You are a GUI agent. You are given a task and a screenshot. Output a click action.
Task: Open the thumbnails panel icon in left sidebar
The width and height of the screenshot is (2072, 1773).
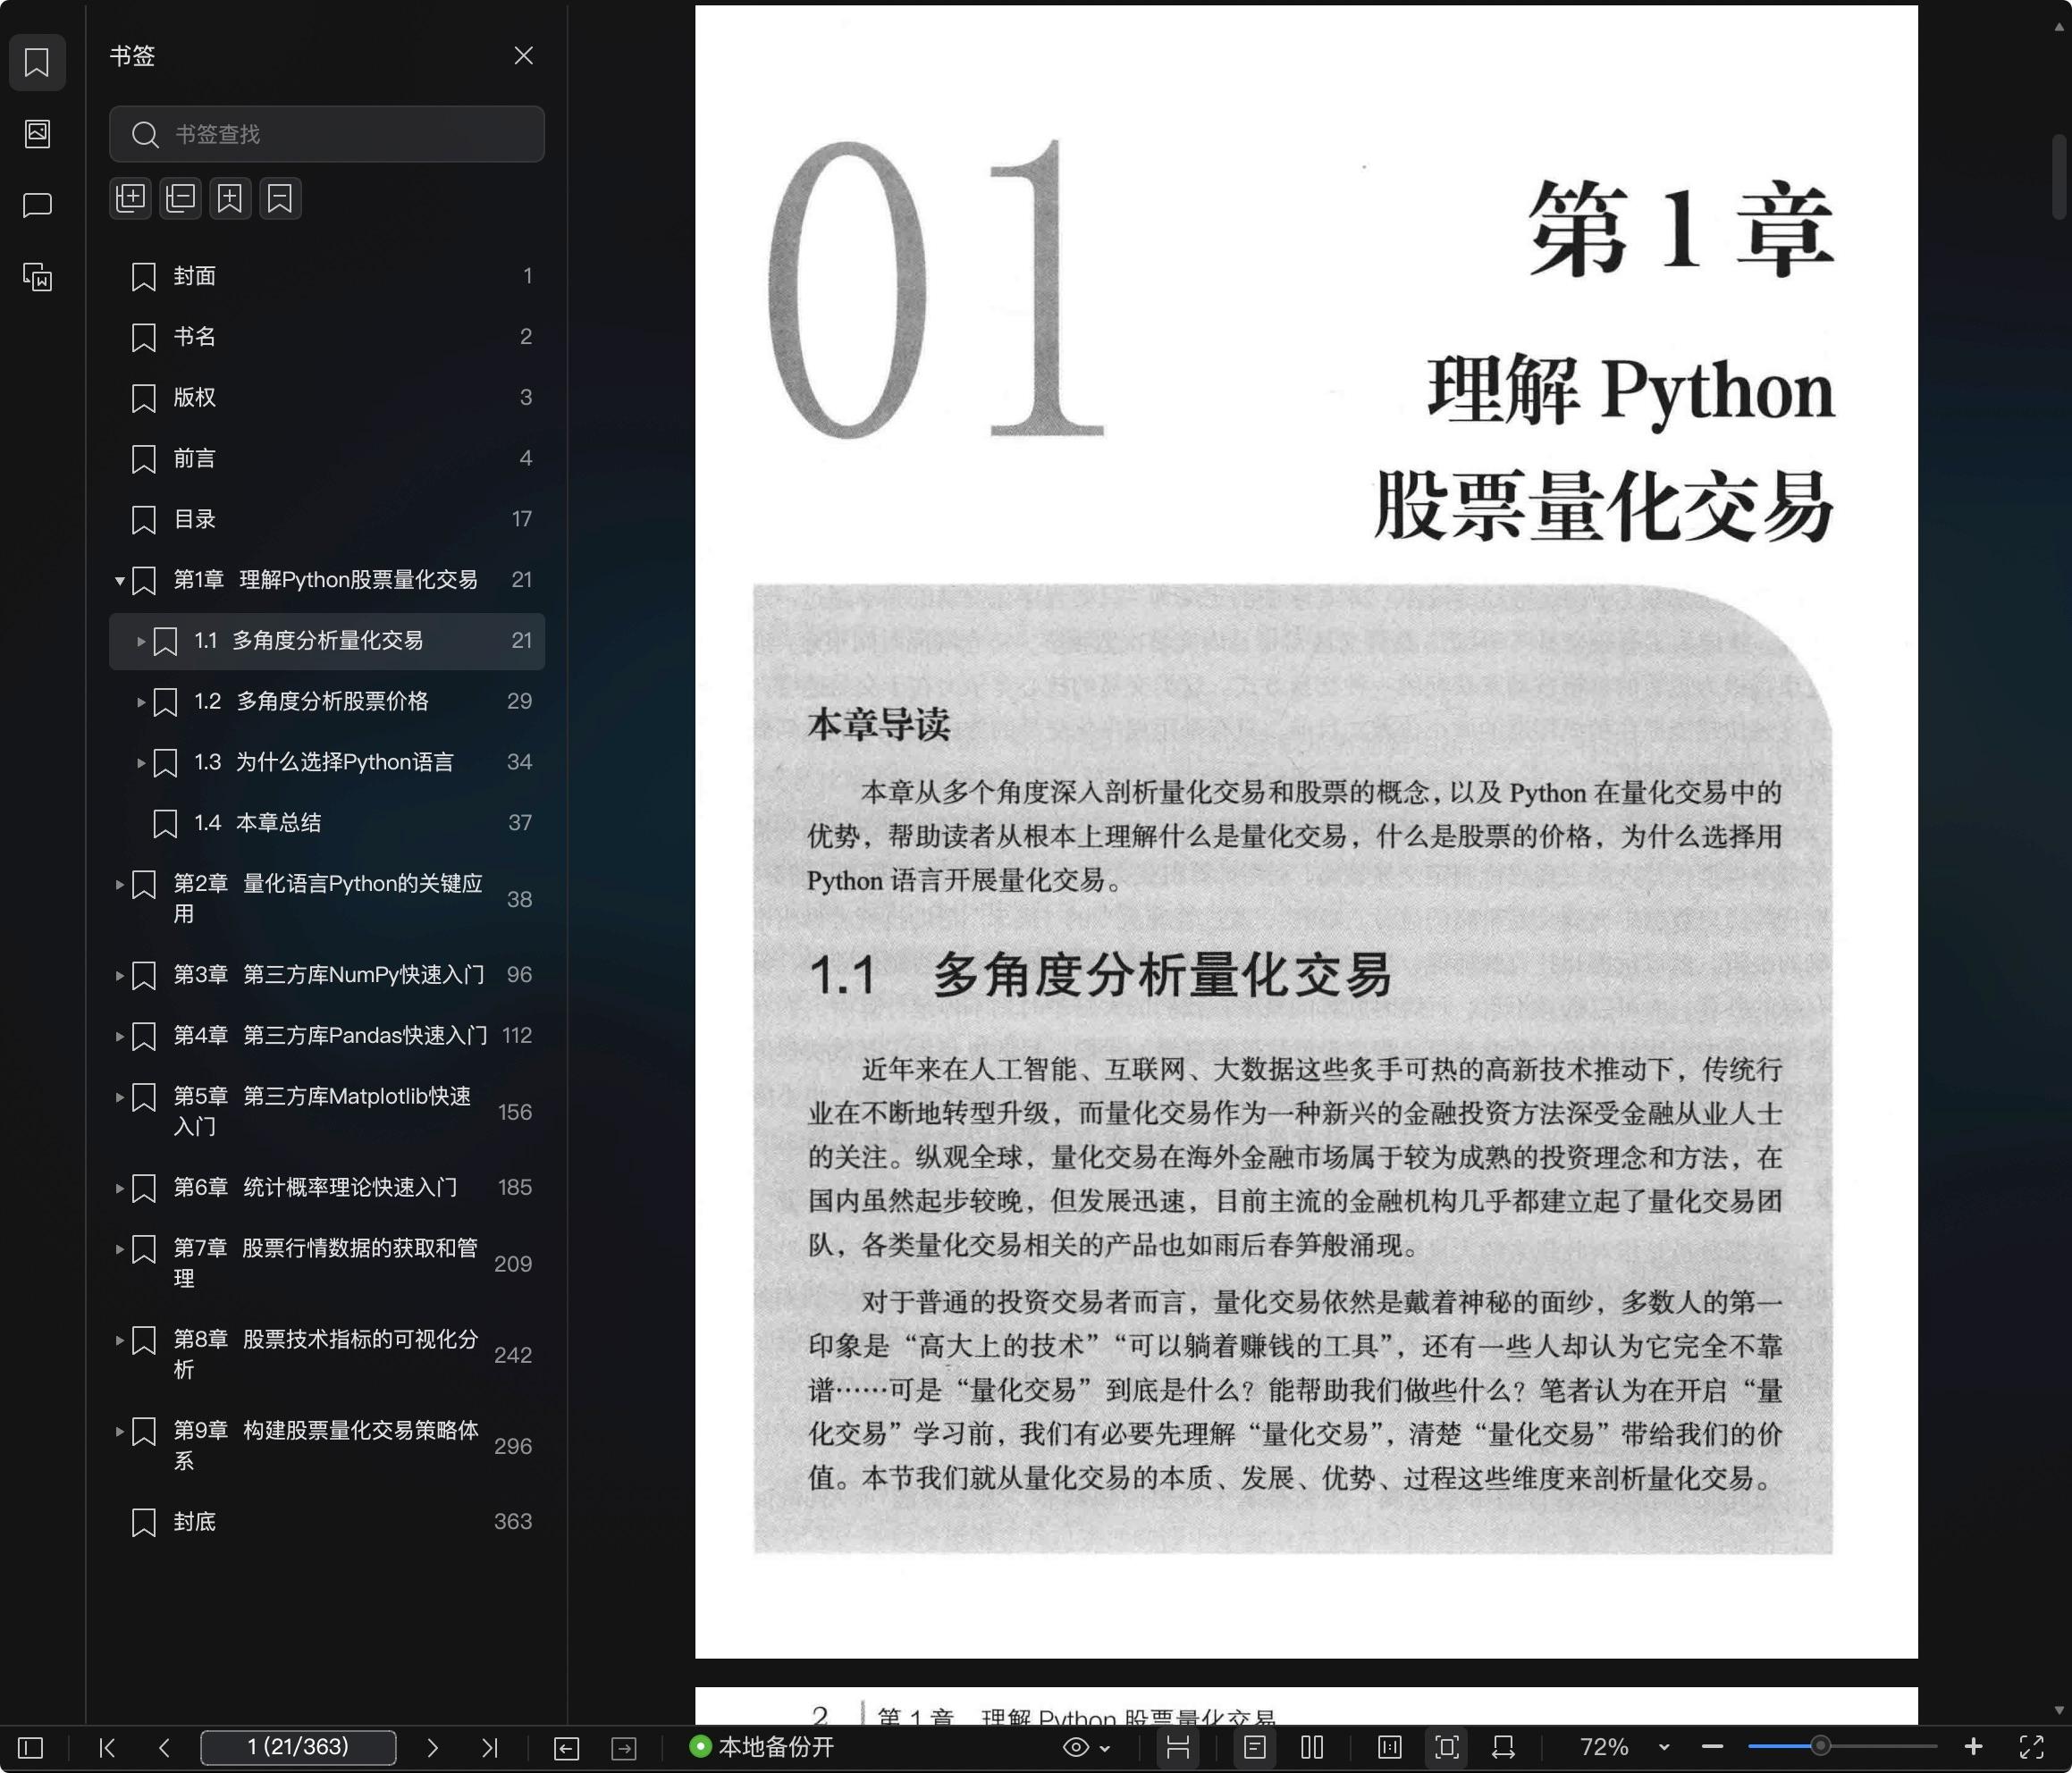tap(37, 134)
